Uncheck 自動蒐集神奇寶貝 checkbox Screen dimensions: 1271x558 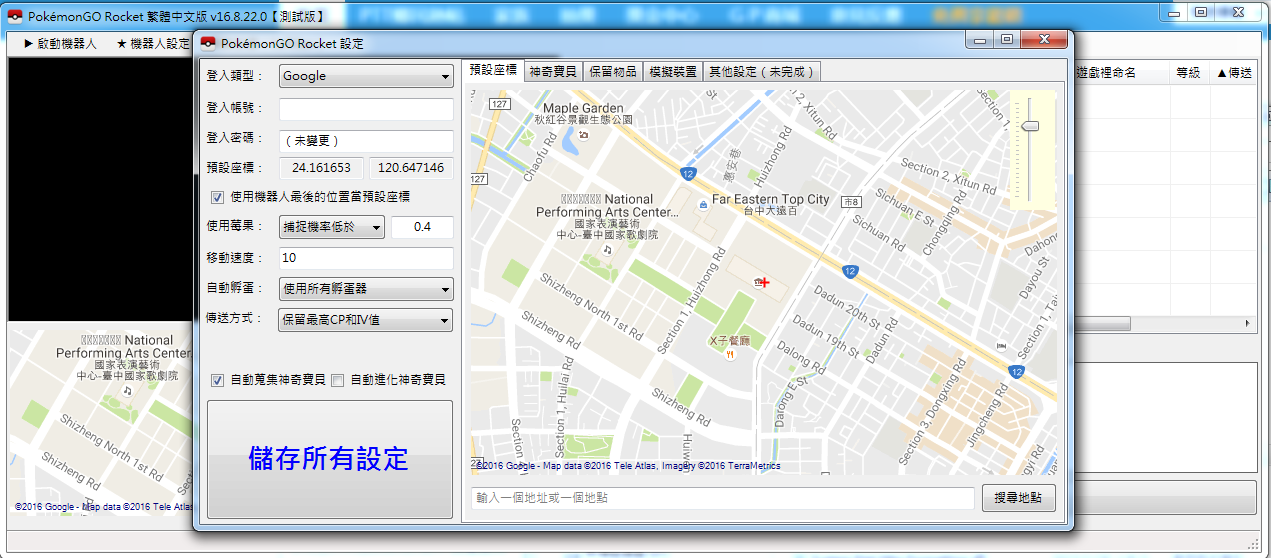click(x=217, y=380)
